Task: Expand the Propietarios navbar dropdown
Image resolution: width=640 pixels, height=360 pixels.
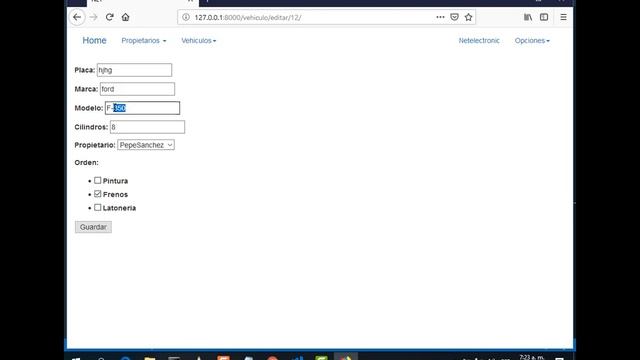Action: pyautogui.click(x=144, y=40)
